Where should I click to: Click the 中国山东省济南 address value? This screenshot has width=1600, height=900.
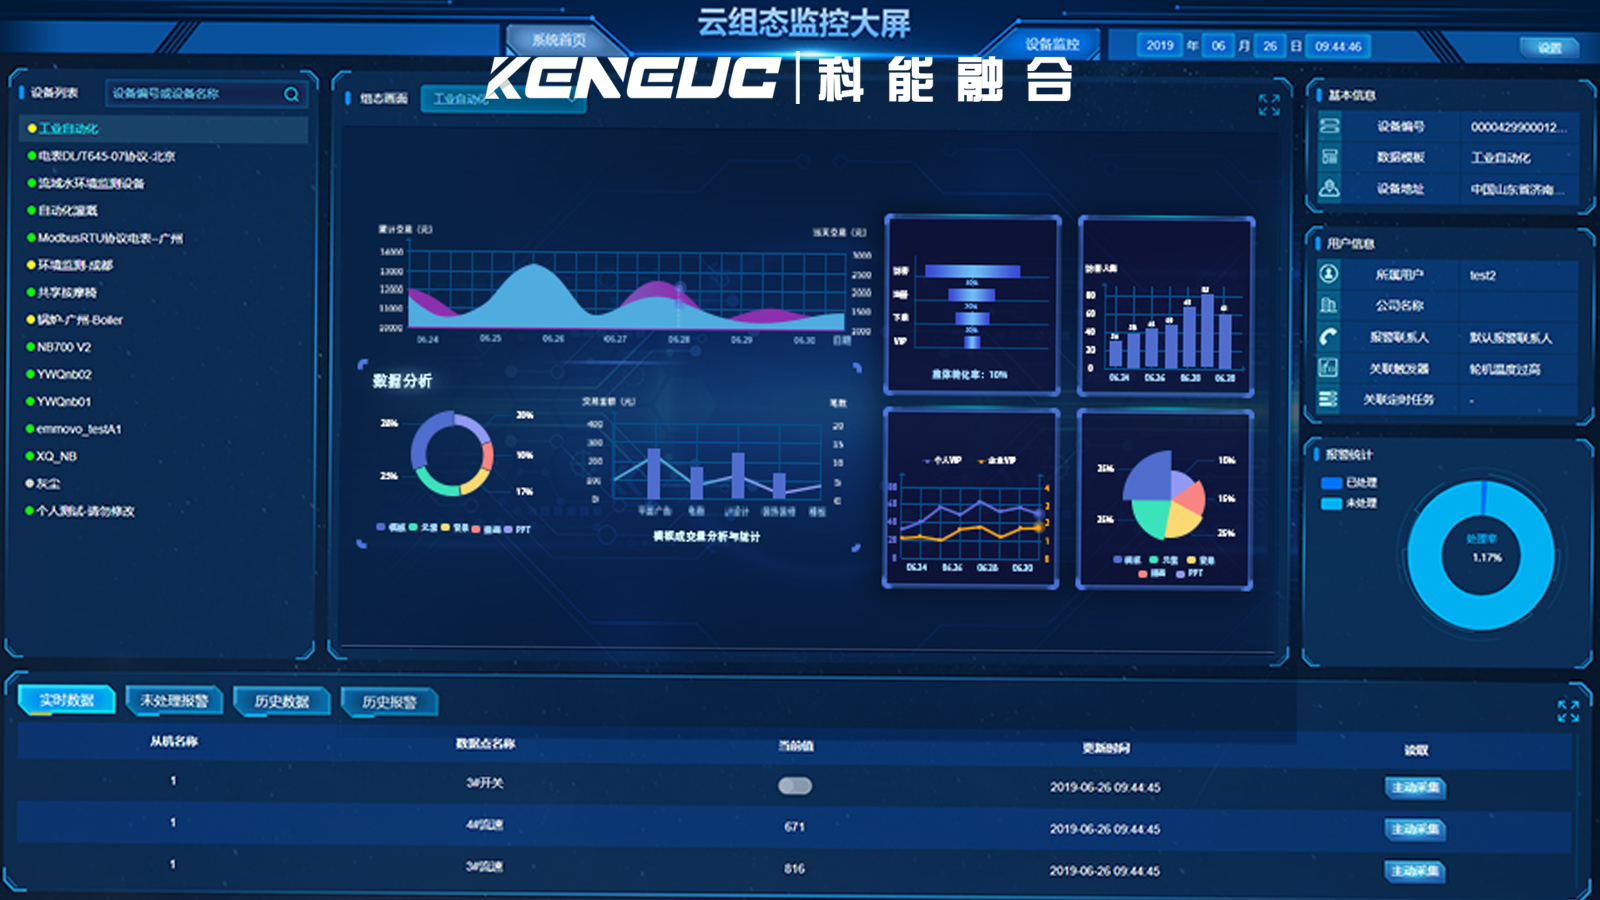coord(1517,189)
